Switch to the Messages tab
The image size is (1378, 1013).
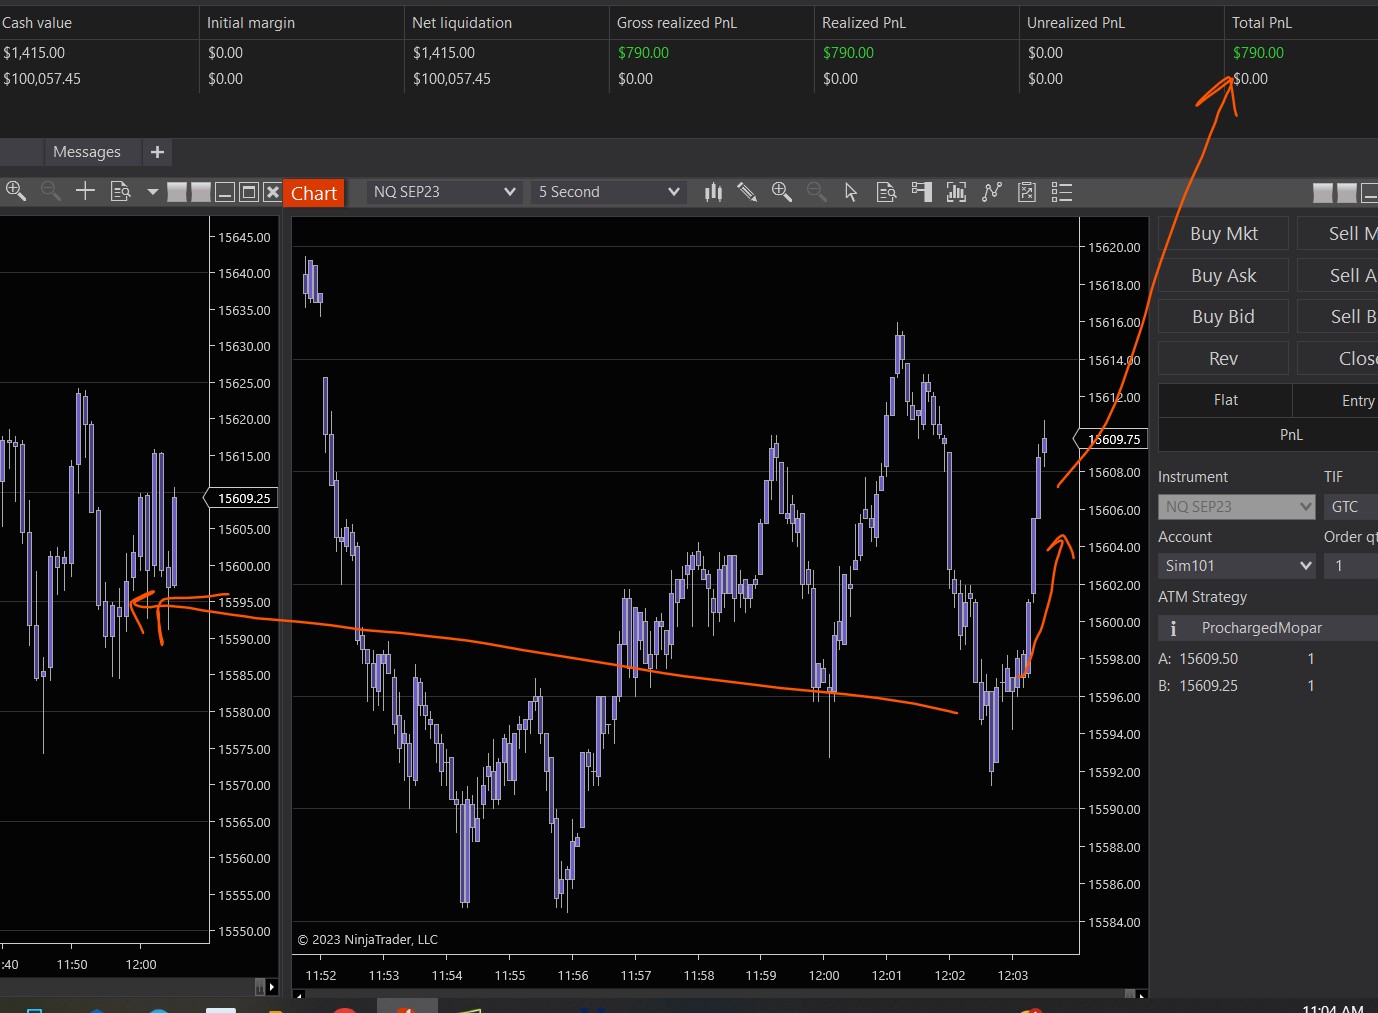click(x=87, y=152)
